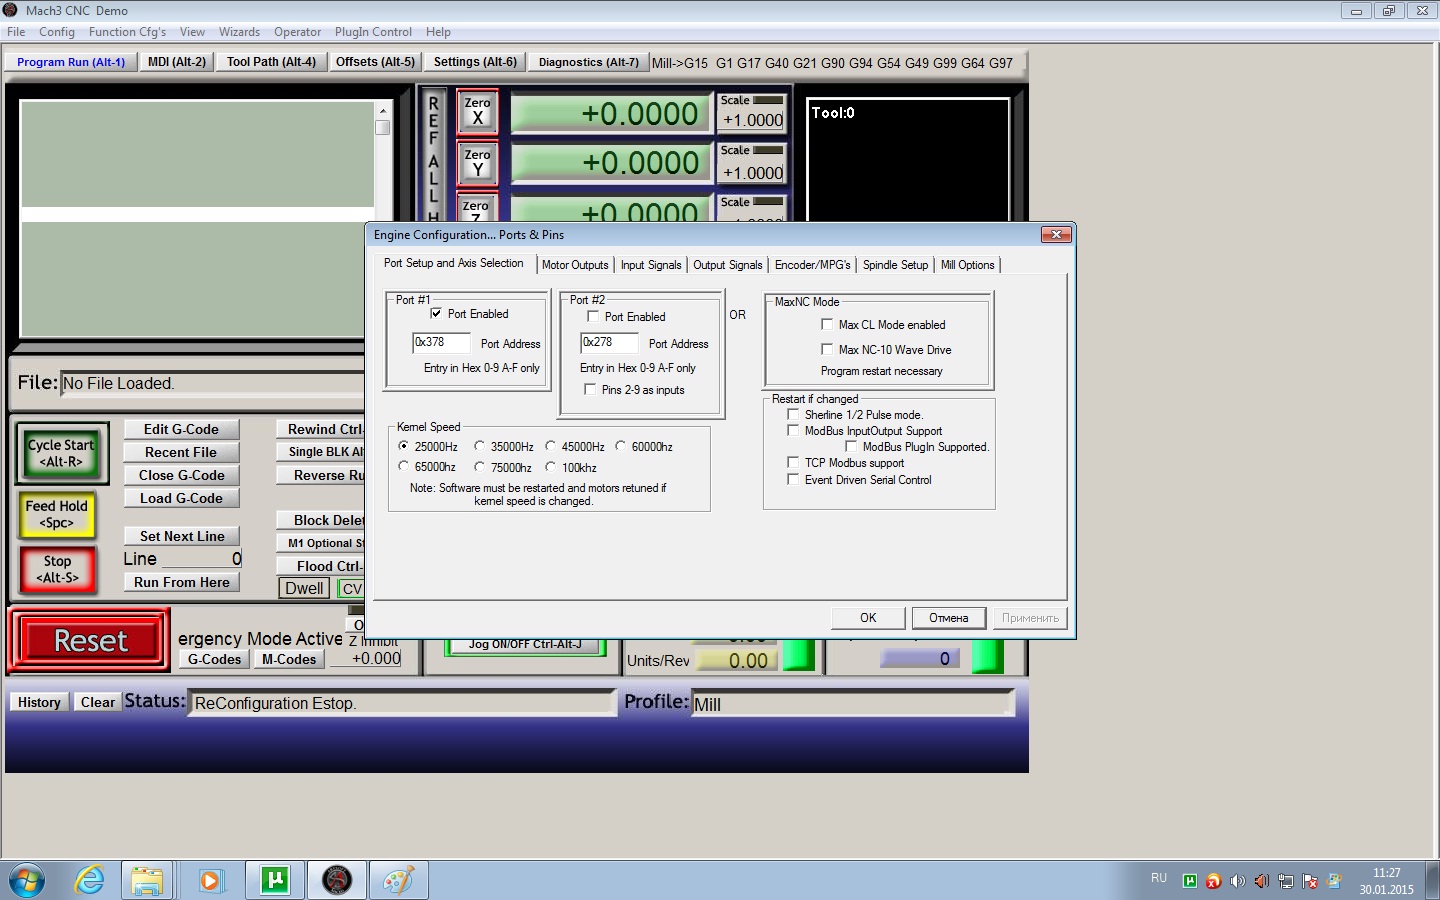1440x900 pixels.
Task: Click the Run From Here button
Action: click(182, 582)
